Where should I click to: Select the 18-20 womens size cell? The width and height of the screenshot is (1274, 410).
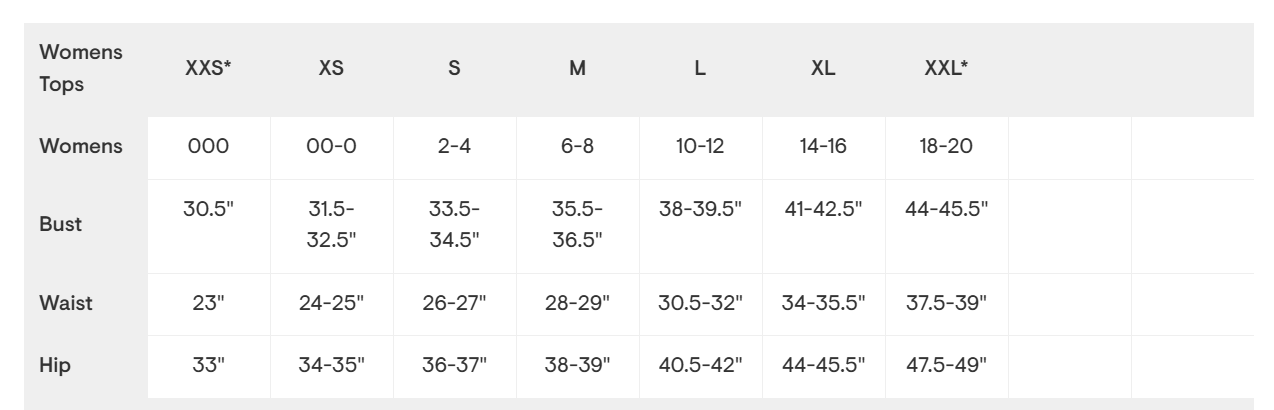coord(946,146)
